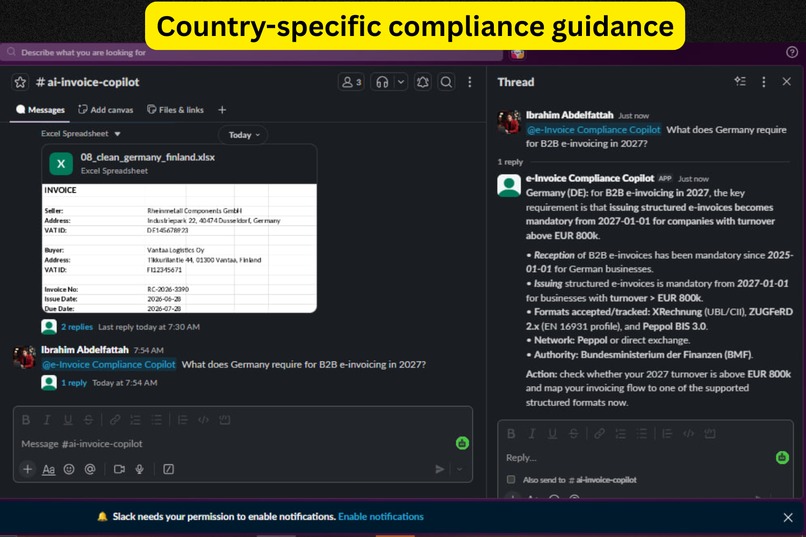Switch to the Messages tab
Image resolution: width=806 pixels, height=537 pixels.
(40, 110)
